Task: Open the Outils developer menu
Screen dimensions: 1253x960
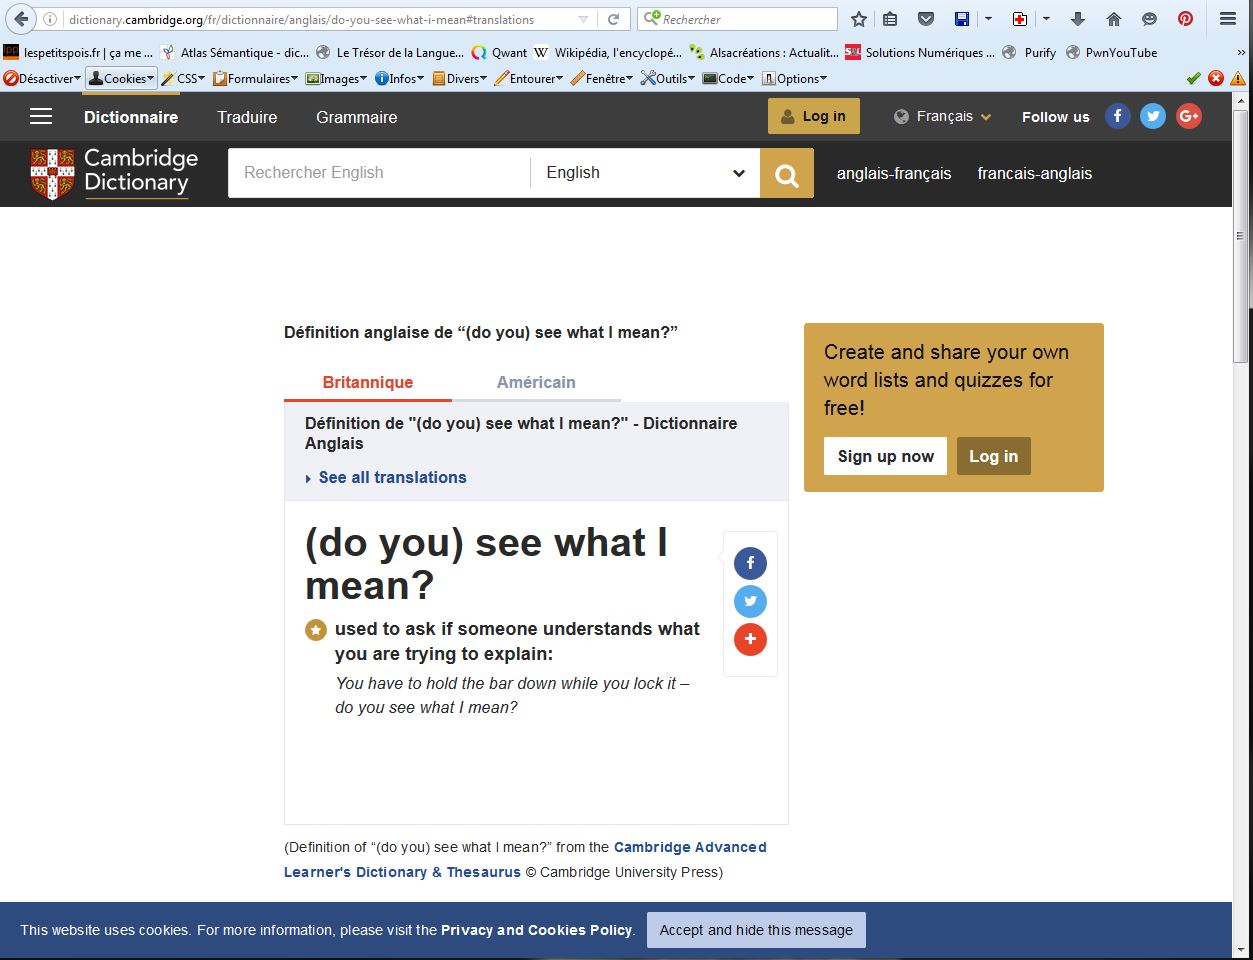Action: pos(669,78)
